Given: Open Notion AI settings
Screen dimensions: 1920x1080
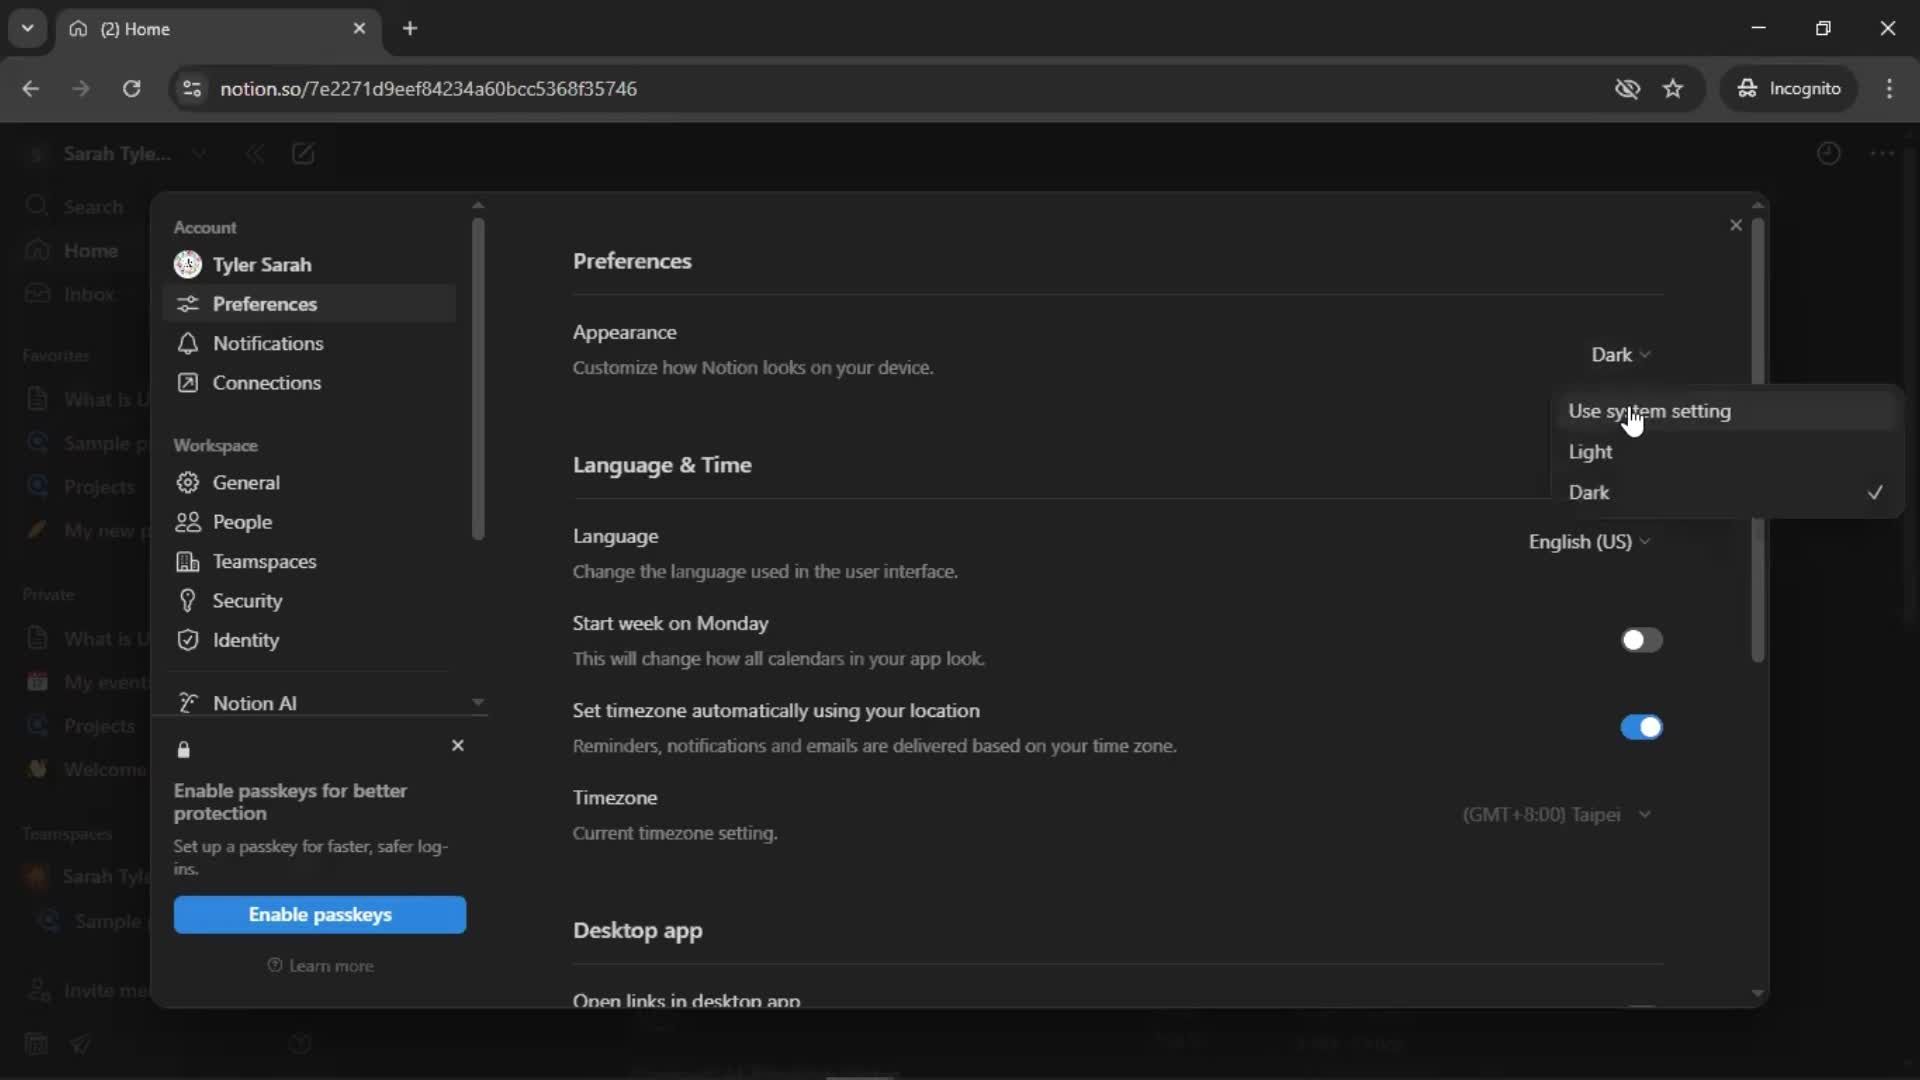Looking at the screenshot, I should (x=309, y=703).
